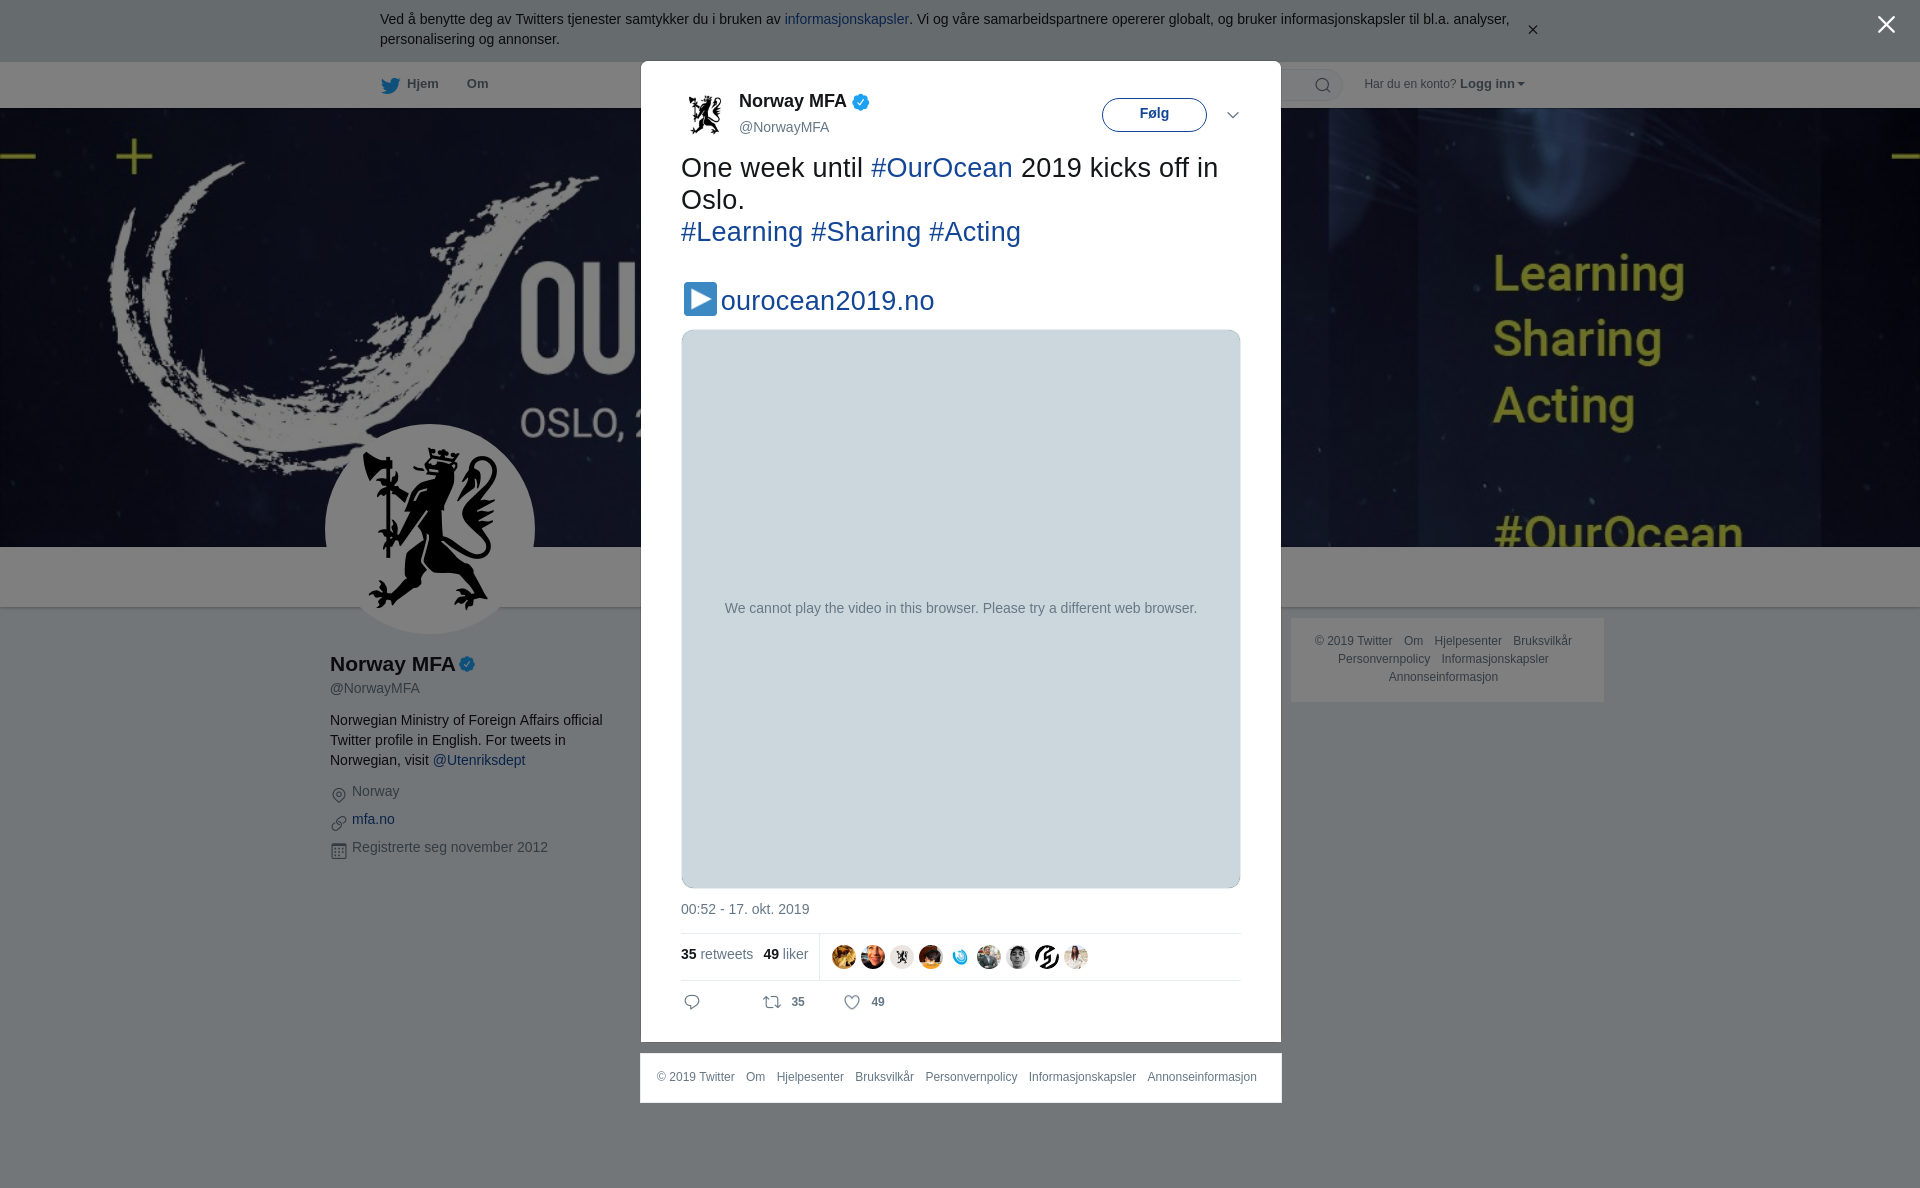Click the Twitter bird Hjem icon

(390, 85)
